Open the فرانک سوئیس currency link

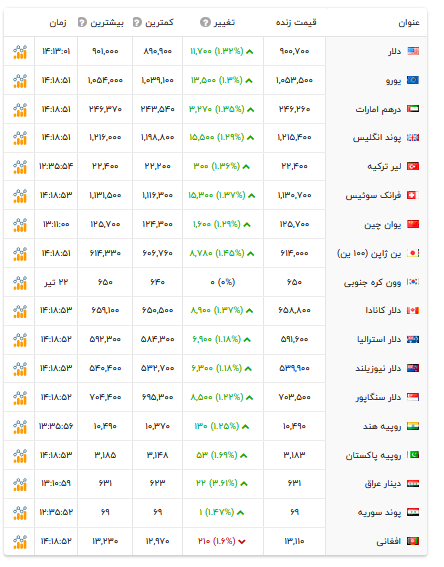pos(373,196)
